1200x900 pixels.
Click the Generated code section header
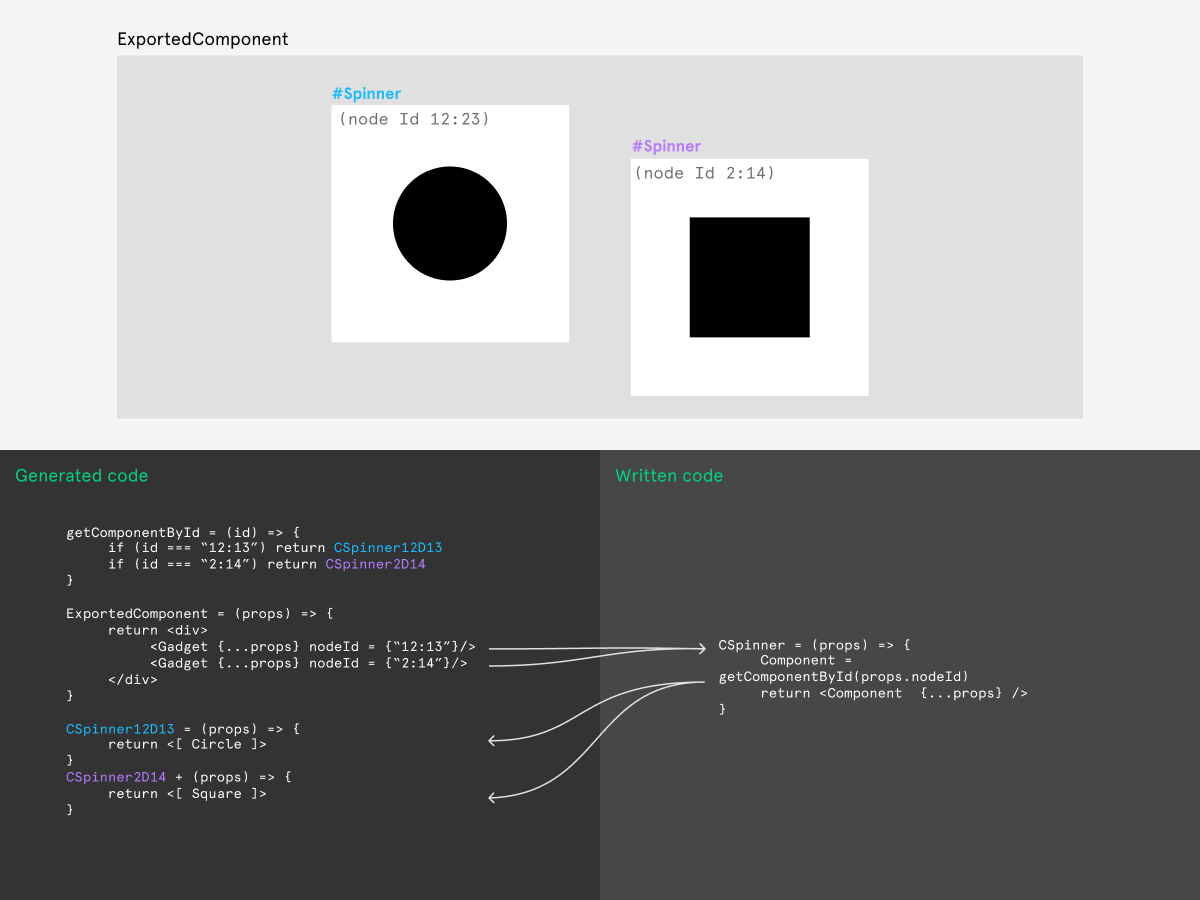[x=81, y=475]
